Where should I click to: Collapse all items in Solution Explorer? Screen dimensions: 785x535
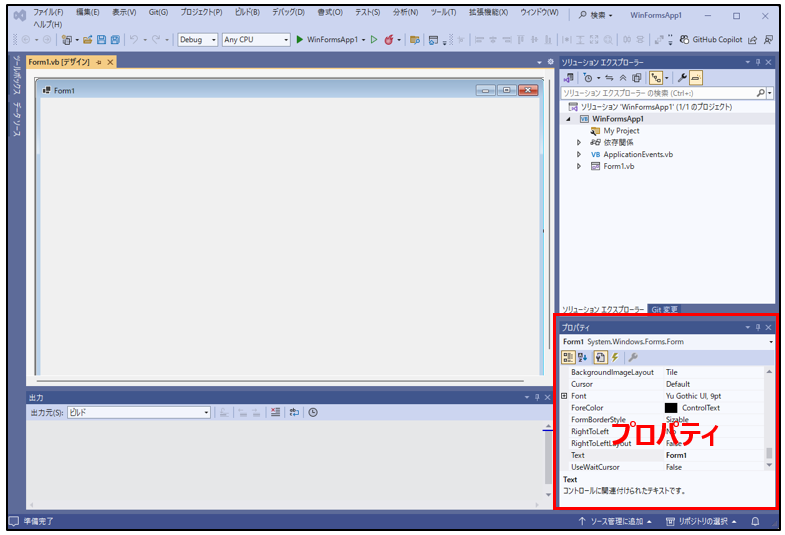(622, 77)
